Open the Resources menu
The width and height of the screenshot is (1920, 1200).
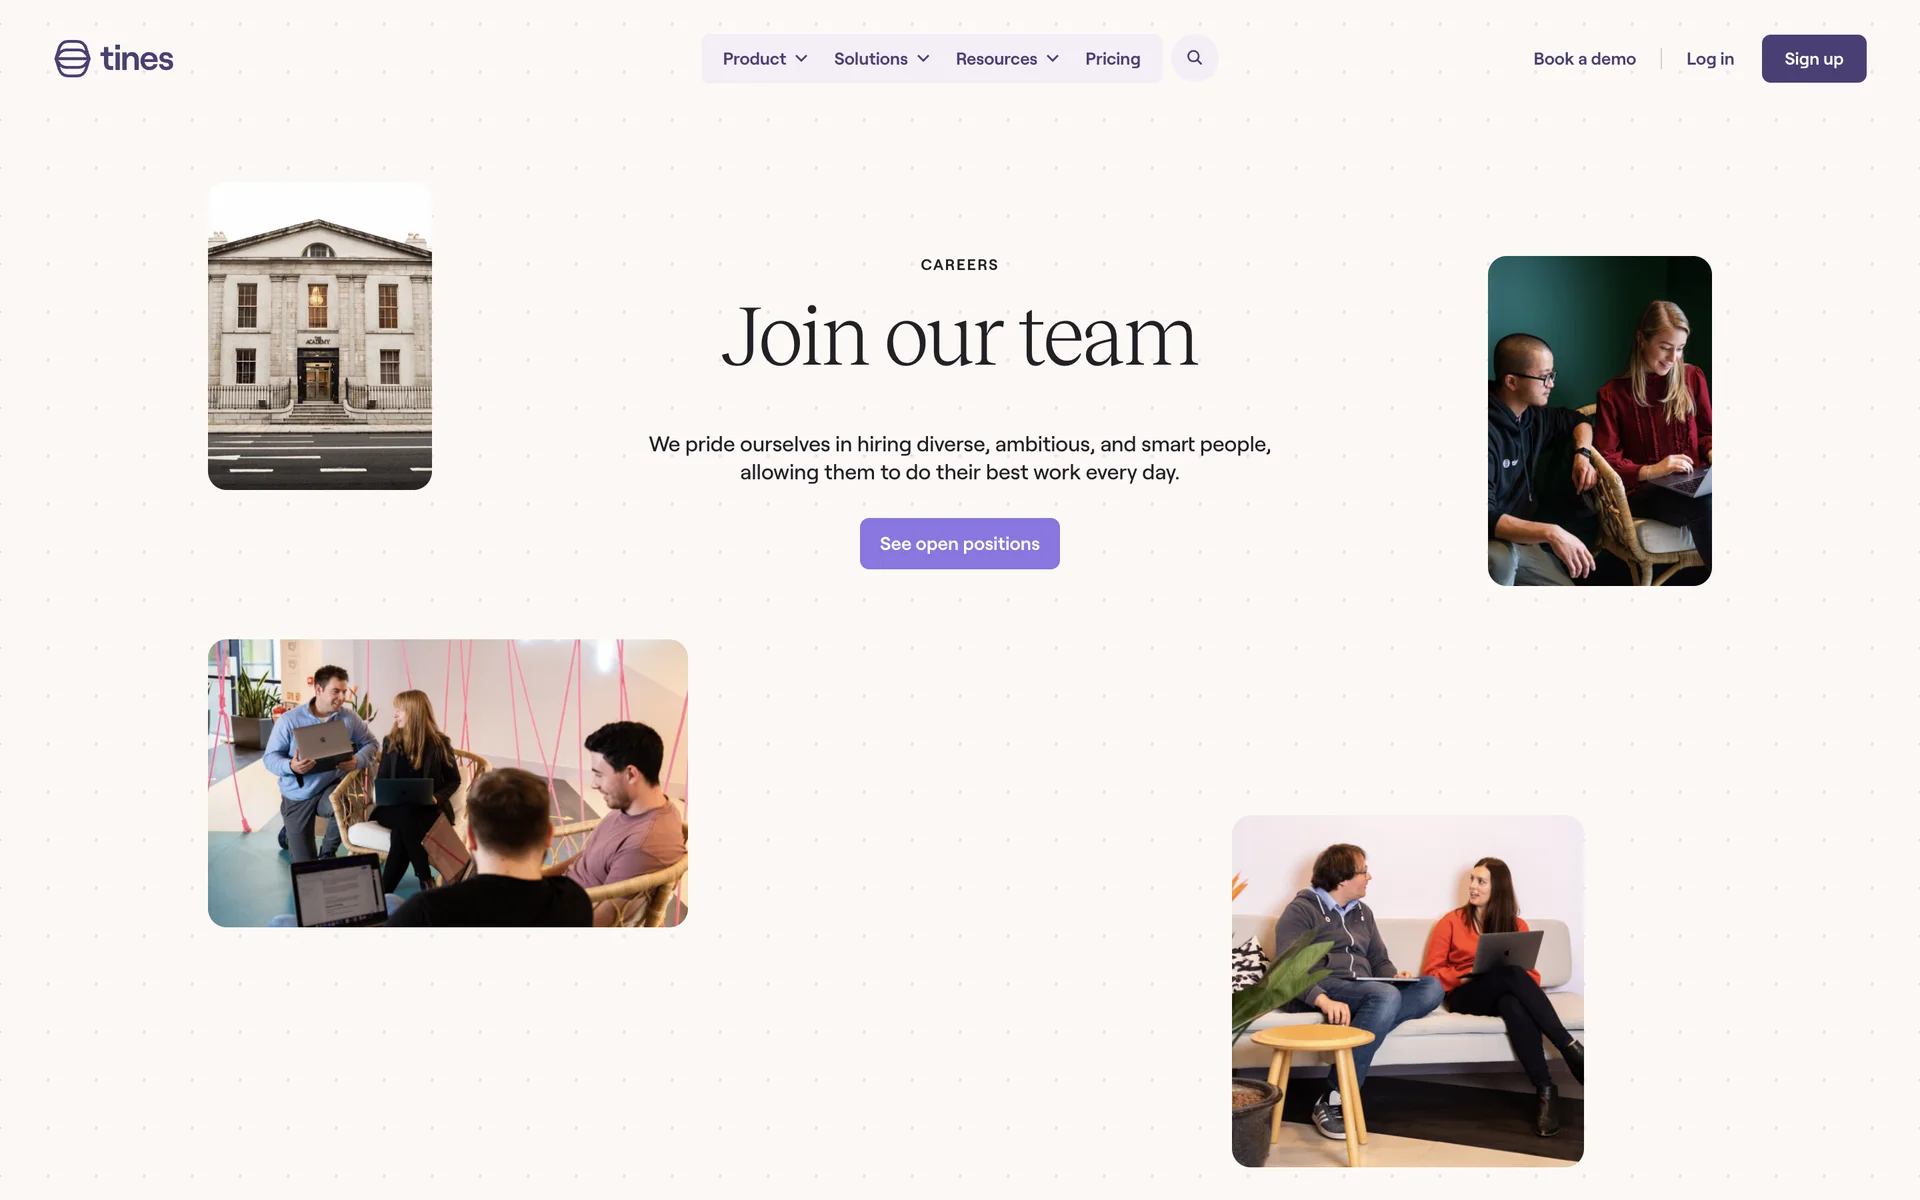coord(1007,59)
